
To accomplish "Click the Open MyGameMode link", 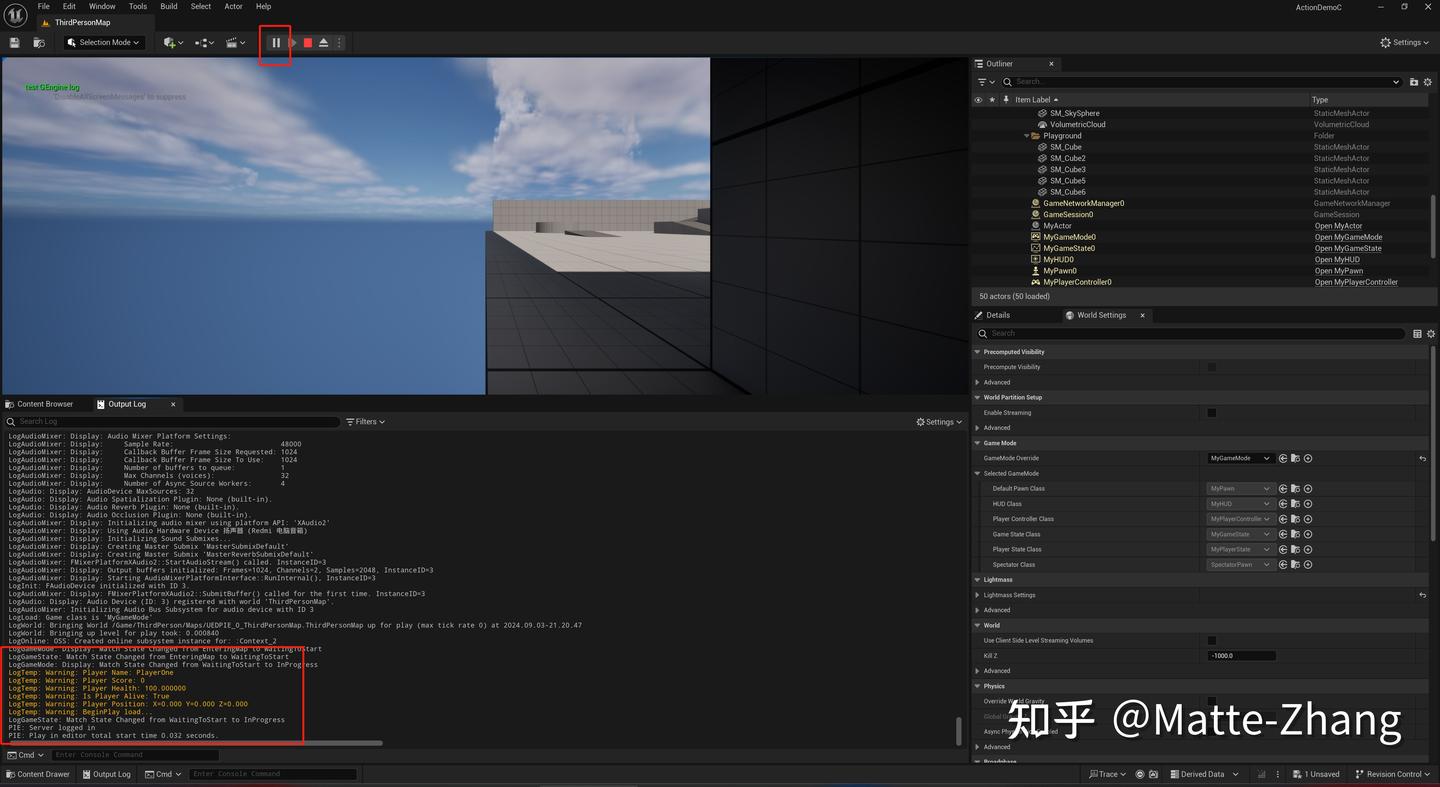I will pos(1348,237).
